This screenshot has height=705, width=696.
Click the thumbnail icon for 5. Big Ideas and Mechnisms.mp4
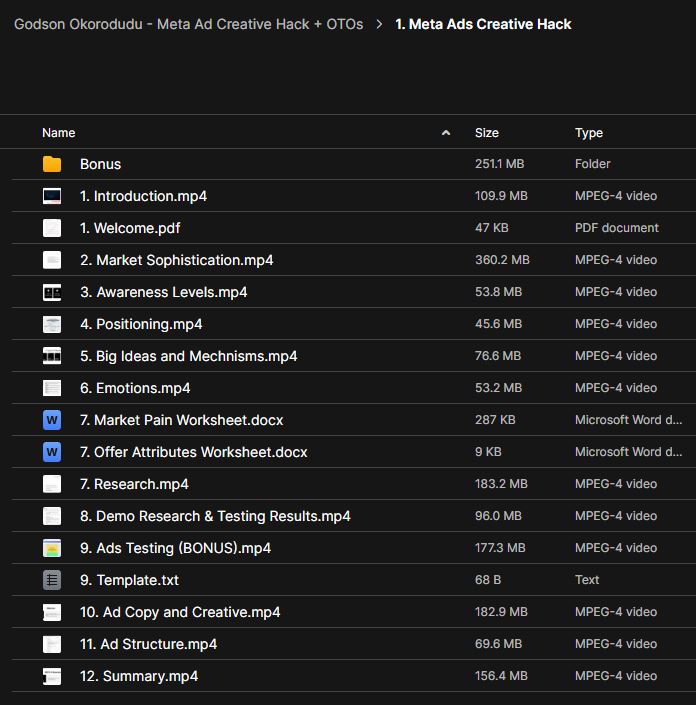52,356
